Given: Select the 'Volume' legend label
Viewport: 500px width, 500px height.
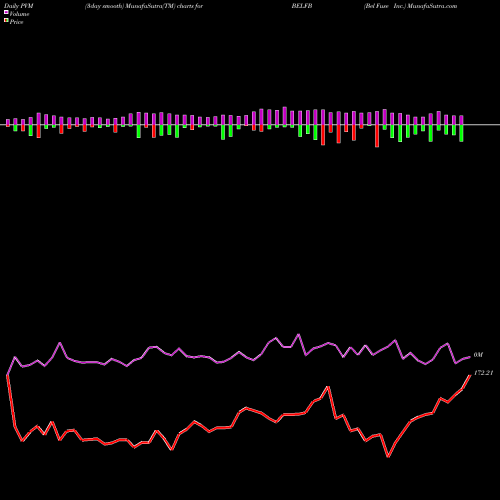Looking at the screenshot, I should [19, 14].
